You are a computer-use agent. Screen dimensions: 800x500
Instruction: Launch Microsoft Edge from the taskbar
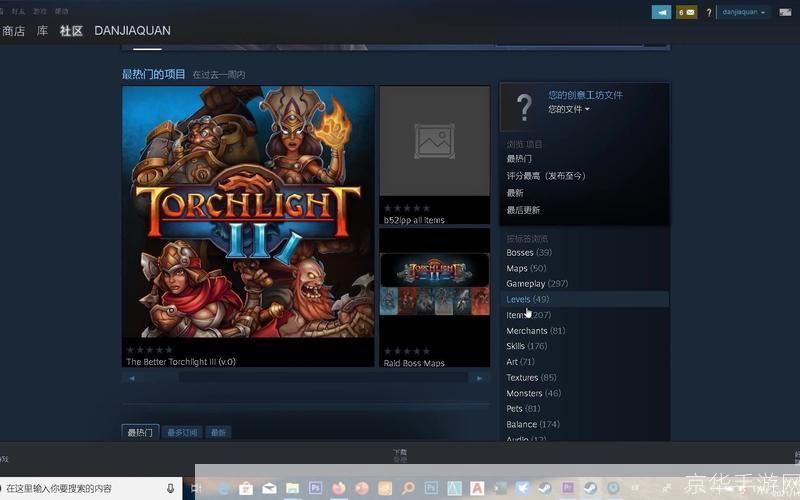[x=224, y=488]
